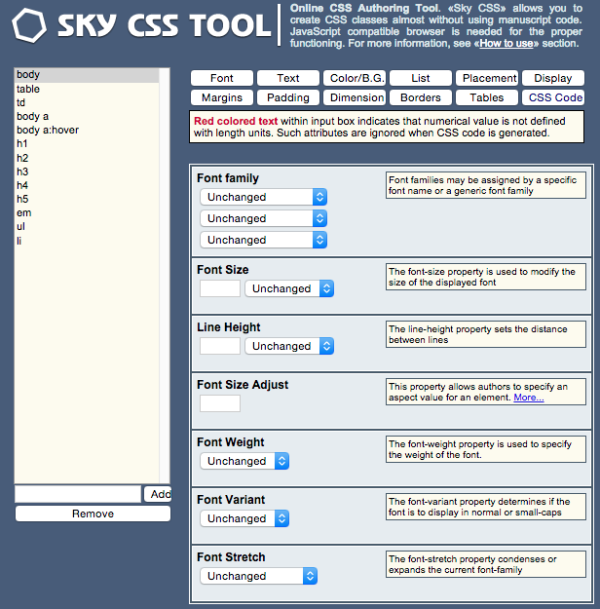Select the List tab
The height and width of the screenshot is (609, 600).
[x=421, y=78]
